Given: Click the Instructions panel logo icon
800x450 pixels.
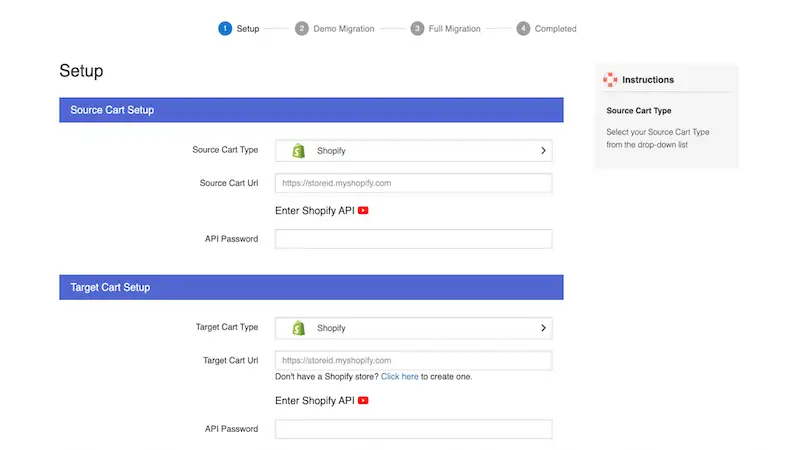Looking at the screenshot, I should point(610,80).
